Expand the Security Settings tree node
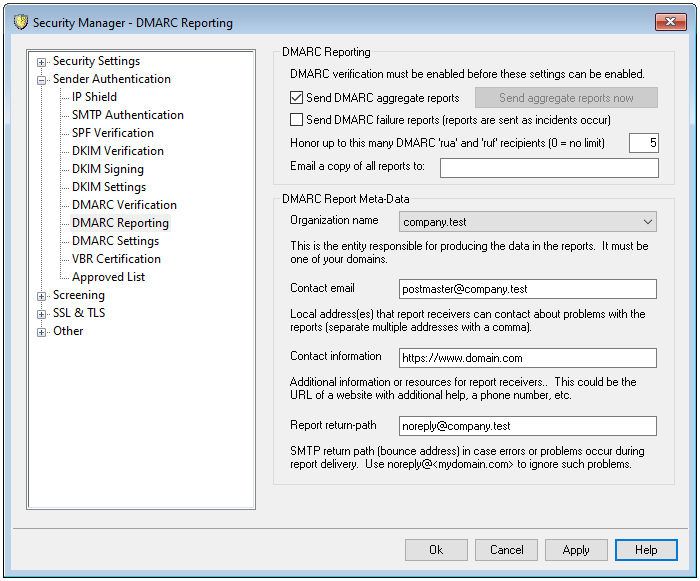Viewport: 700px width, 581px height. [x=42, y=62]
